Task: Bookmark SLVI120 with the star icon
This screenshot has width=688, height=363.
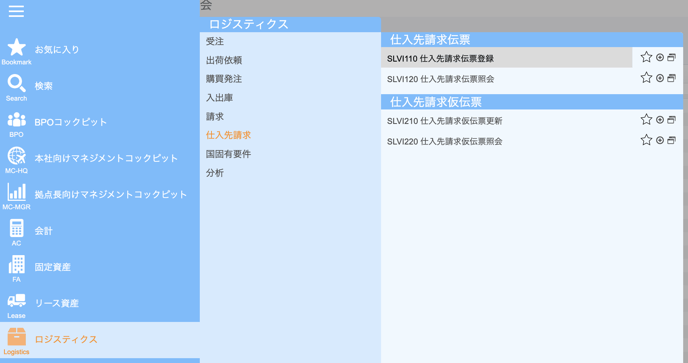Action: [646, 78]
